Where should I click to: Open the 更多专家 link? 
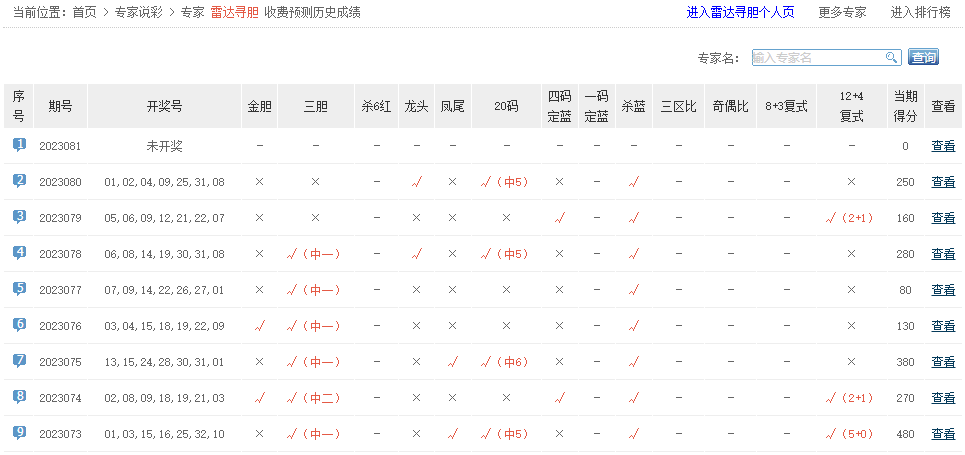point(842,13)
